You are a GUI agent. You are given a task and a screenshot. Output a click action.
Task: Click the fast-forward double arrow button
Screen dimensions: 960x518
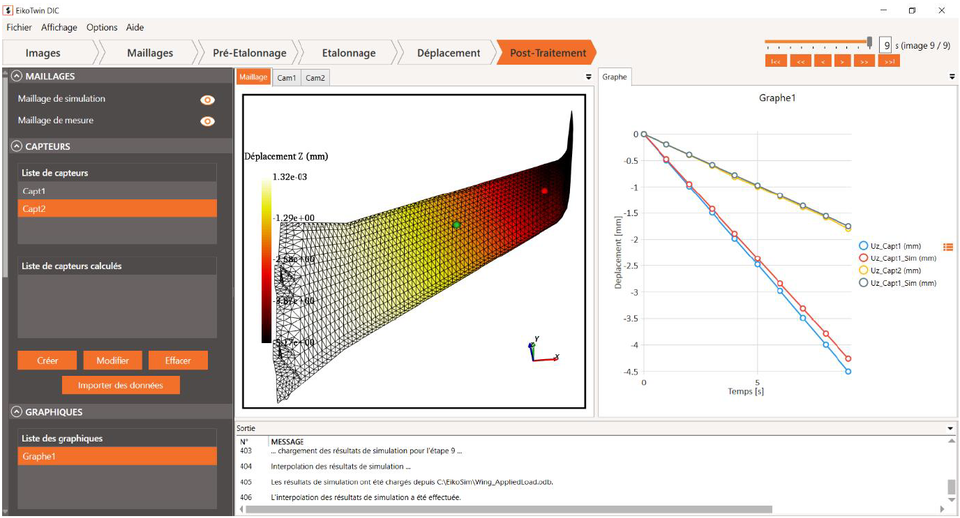pos(865,61)
